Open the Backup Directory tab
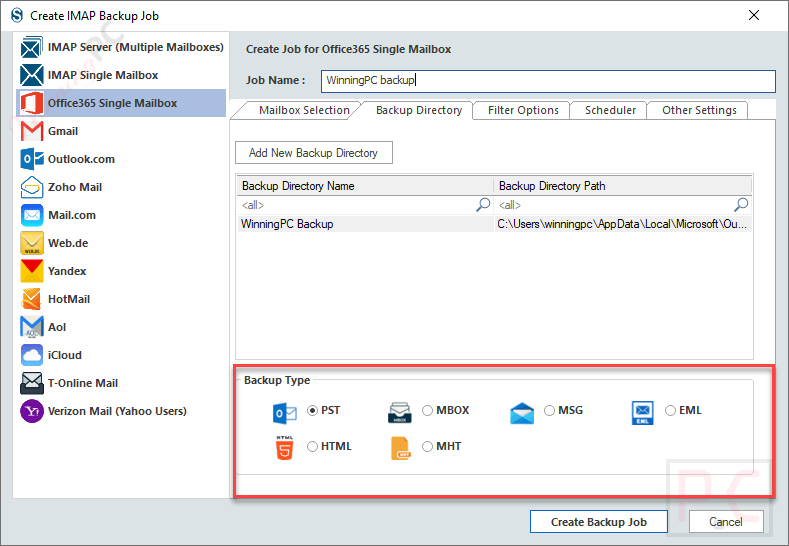The height and width of the screenshot is (546, 789). coord(419,110)
